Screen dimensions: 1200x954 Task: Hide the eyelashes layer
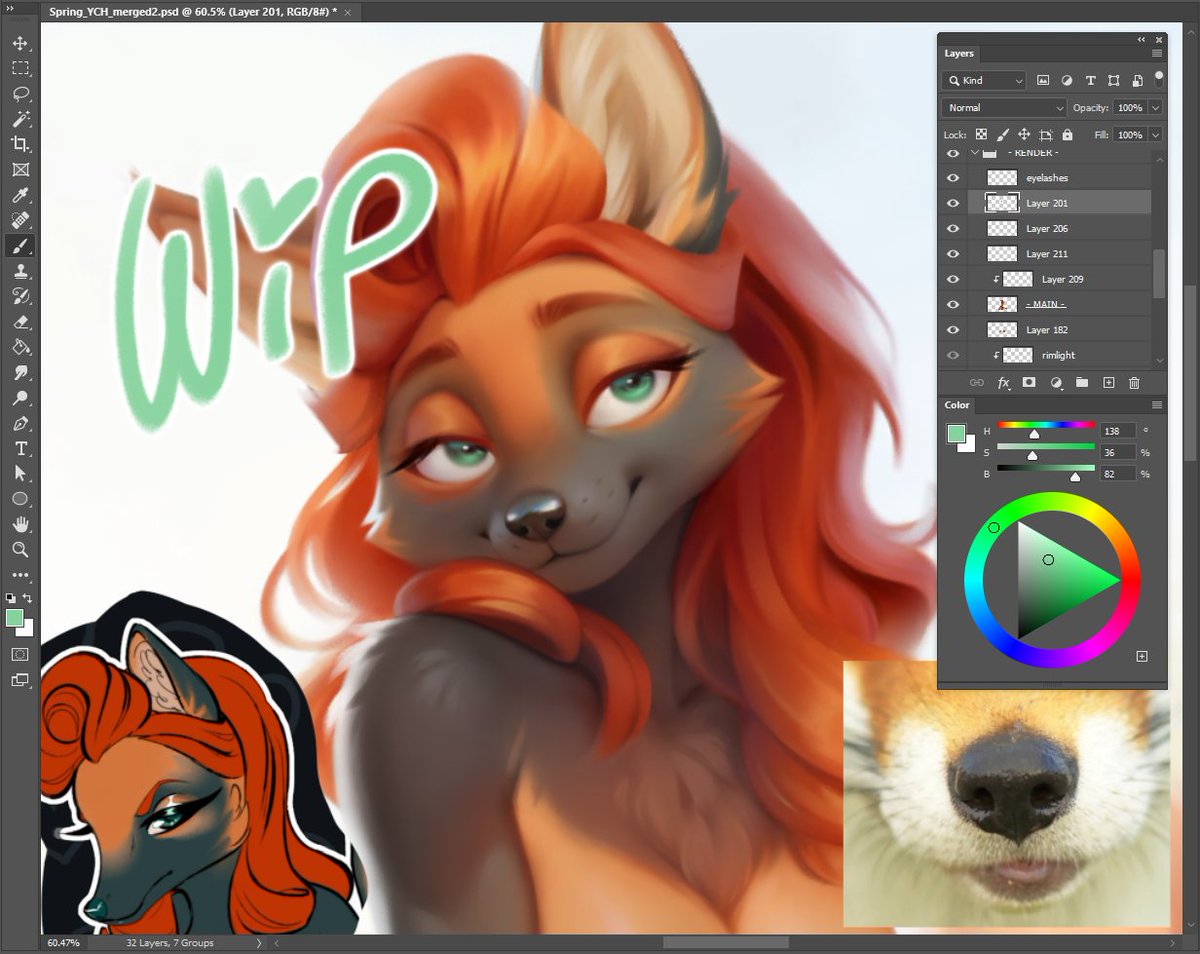pos(953,178)
